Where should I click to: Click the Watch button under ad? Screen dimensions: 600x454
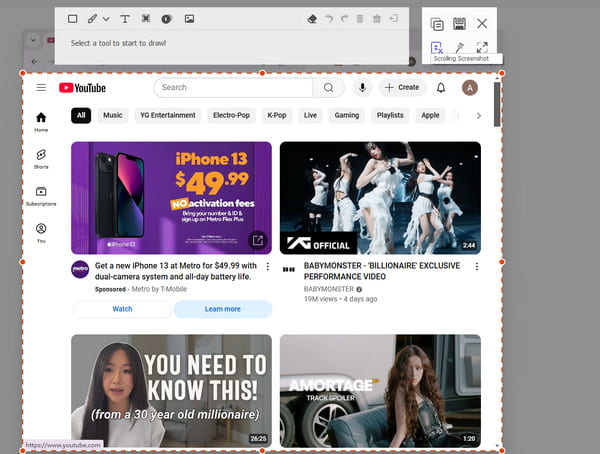click(122, 309)
